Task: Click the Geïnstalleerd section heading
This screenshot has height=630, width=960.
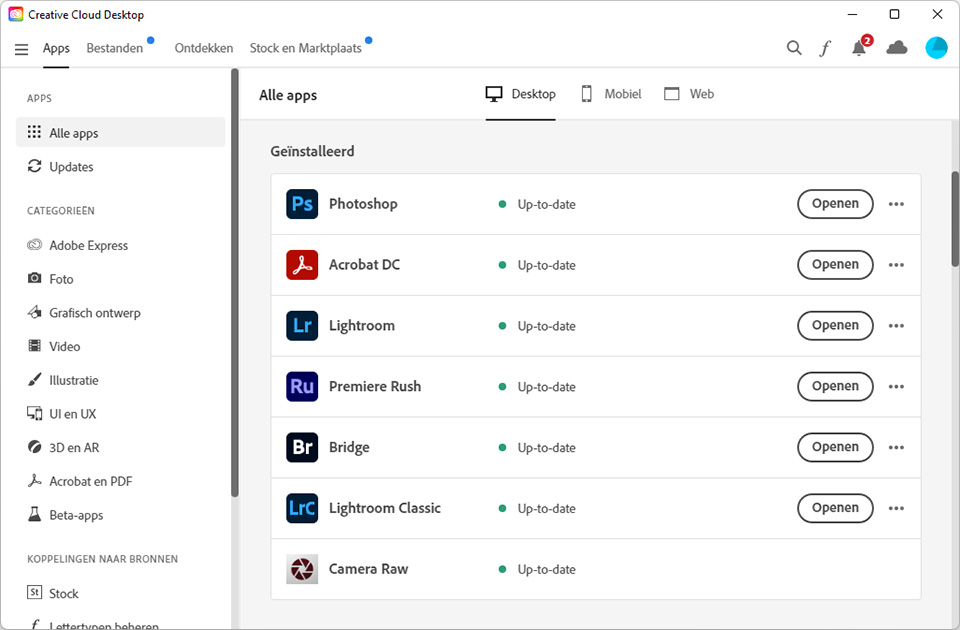Action: point(312,151)
